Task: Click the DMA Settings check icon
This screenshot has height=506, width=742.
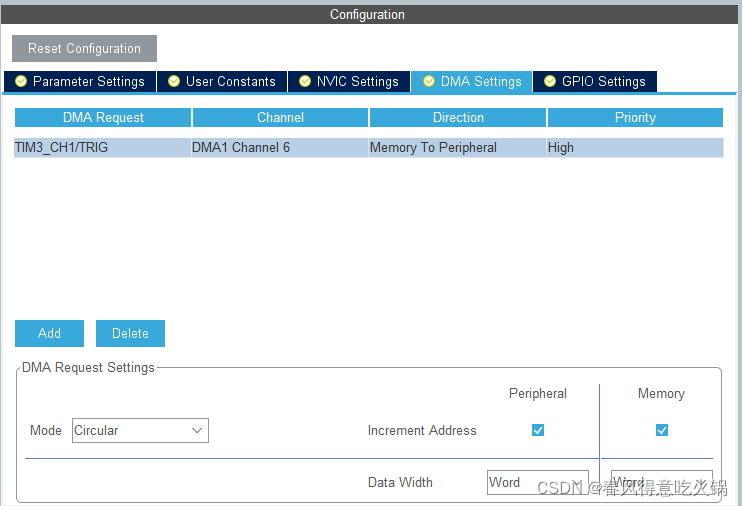Action: click(x=429, y=81)
